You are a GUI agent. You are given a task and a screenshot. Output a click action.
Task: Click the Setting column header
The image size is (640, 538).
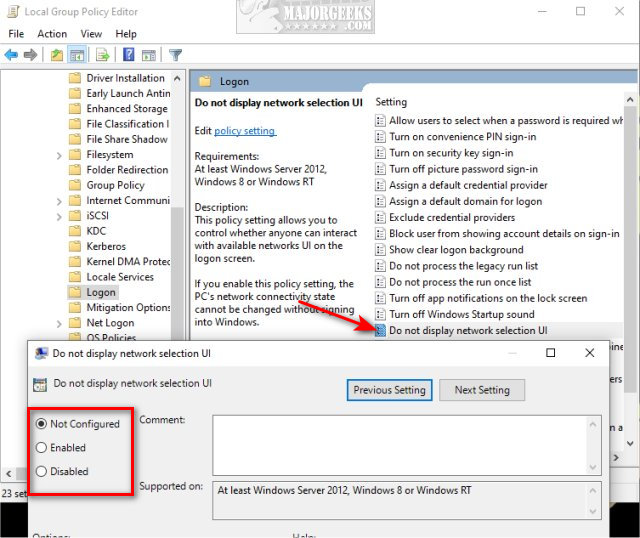tap(391, 102)
